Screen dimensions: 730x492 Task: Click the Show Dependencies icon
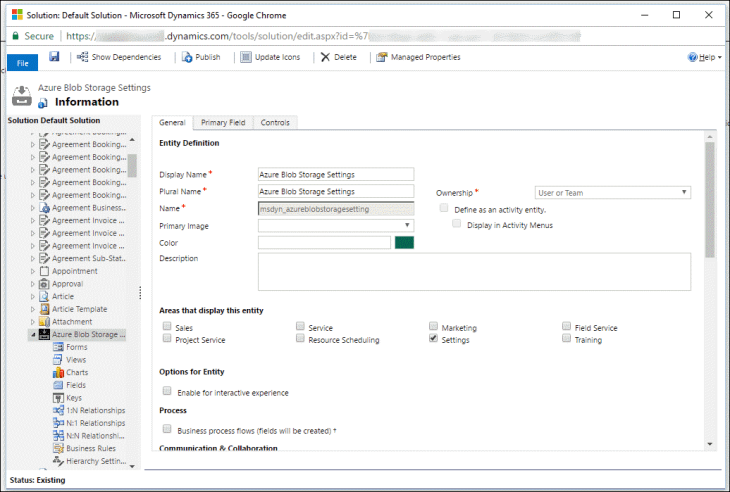coord(82,57)
